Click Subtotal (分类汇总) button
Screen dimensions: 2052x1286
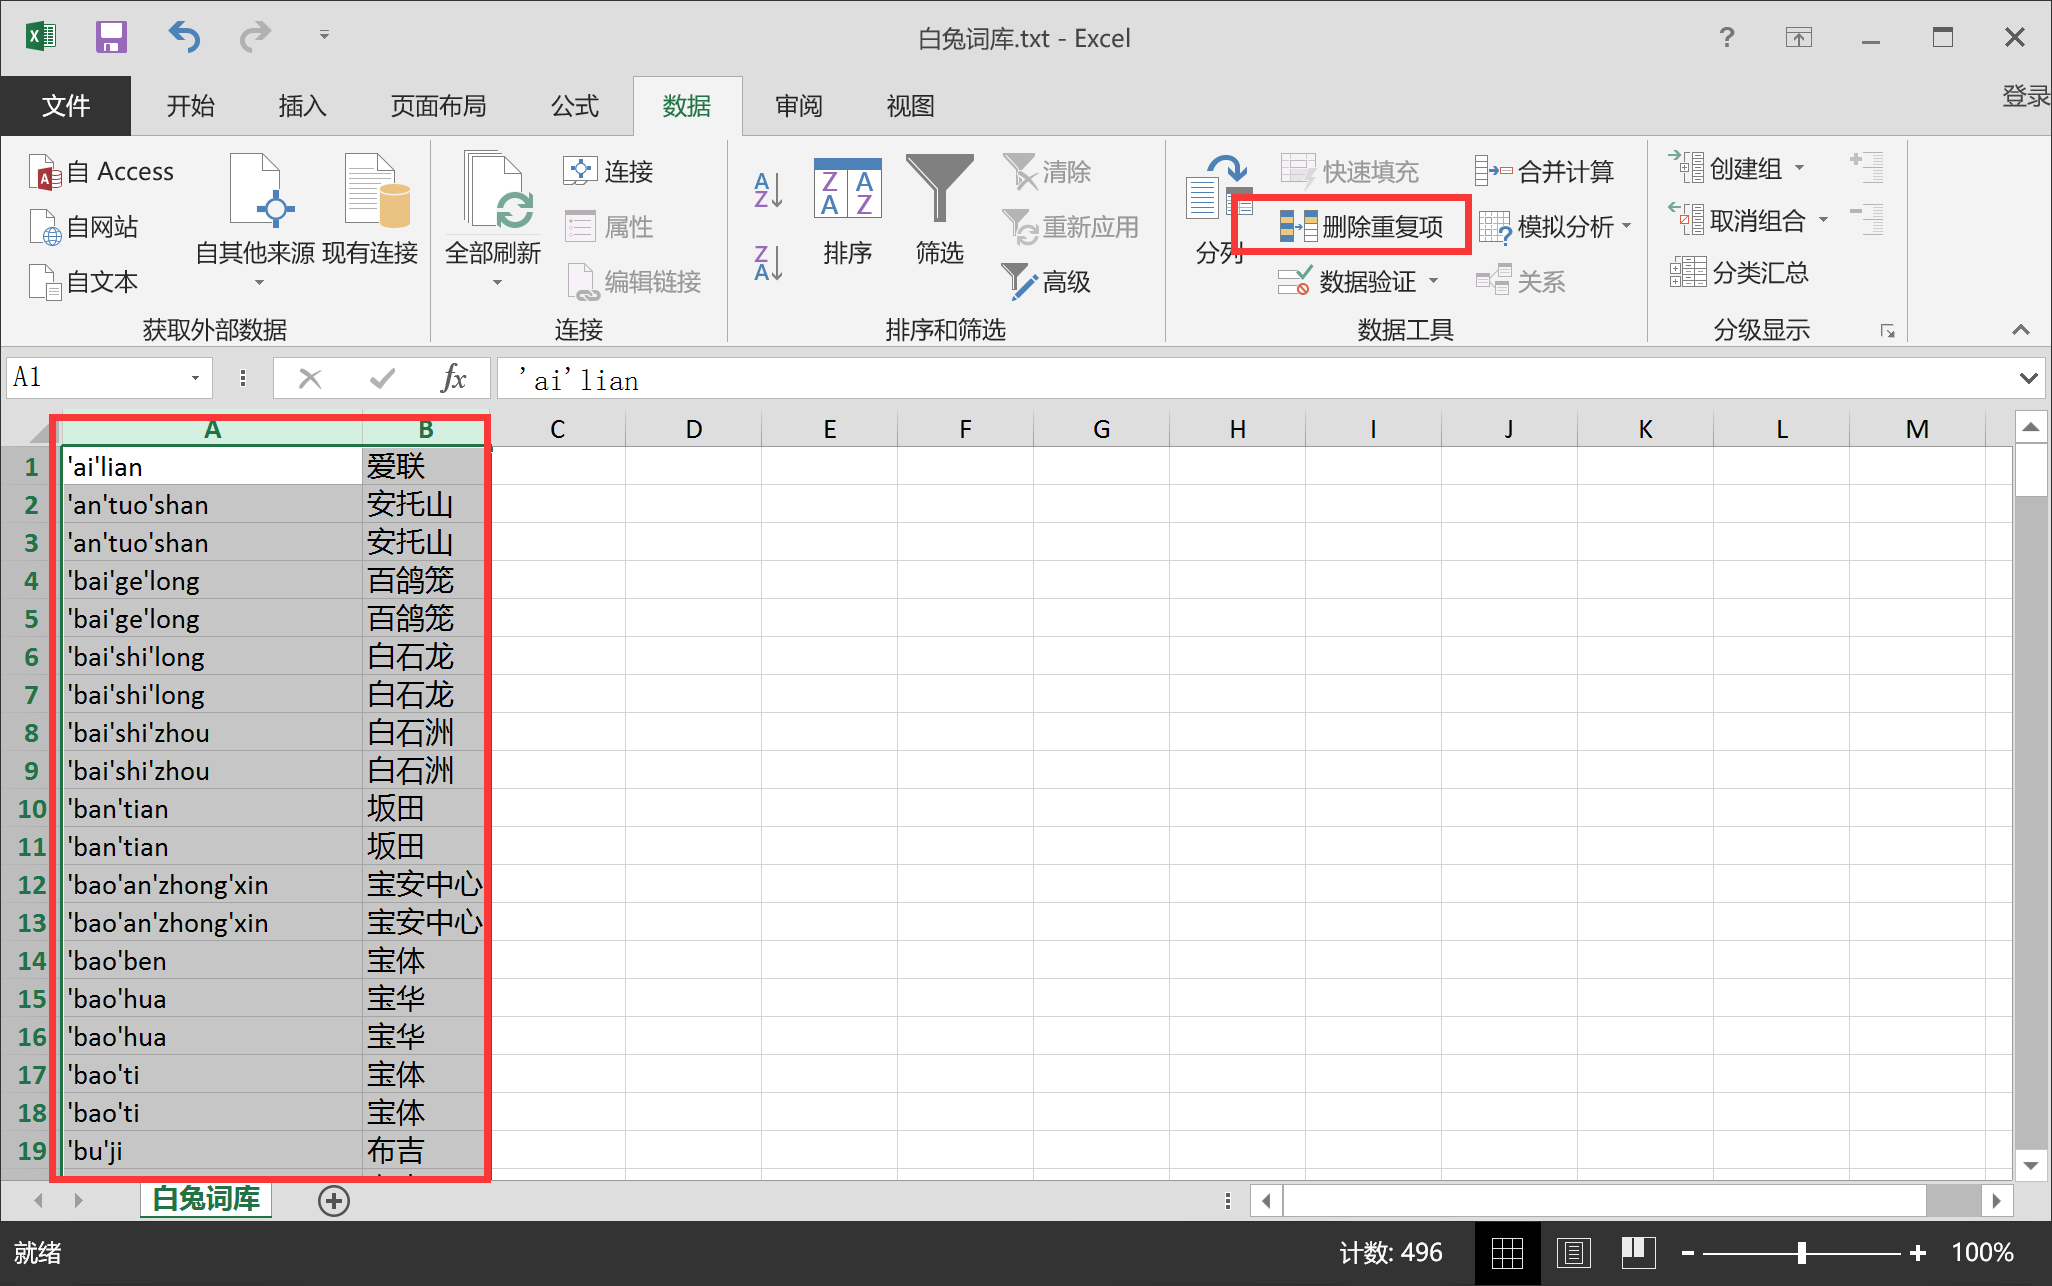click(1740, 272)
